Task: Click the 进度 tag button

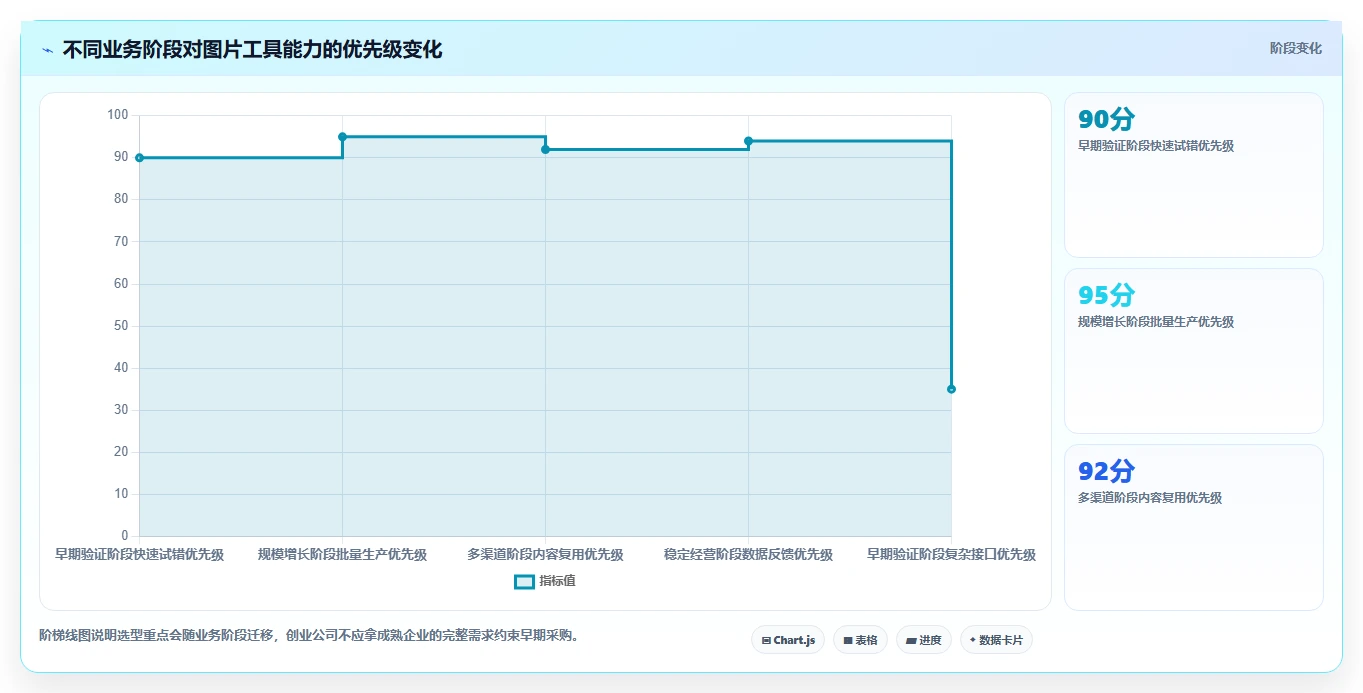Action: 924,640
